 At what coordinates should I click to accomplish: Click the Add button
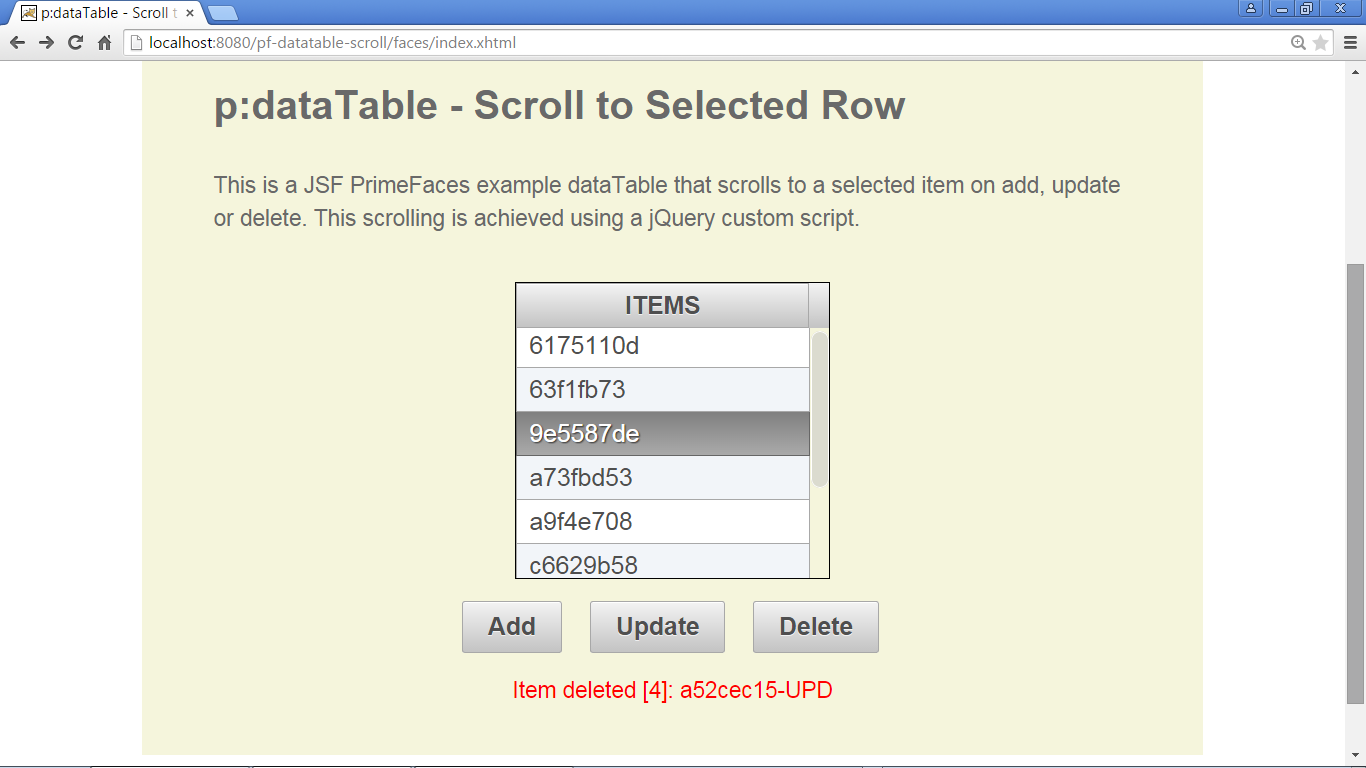pos(512,627)
